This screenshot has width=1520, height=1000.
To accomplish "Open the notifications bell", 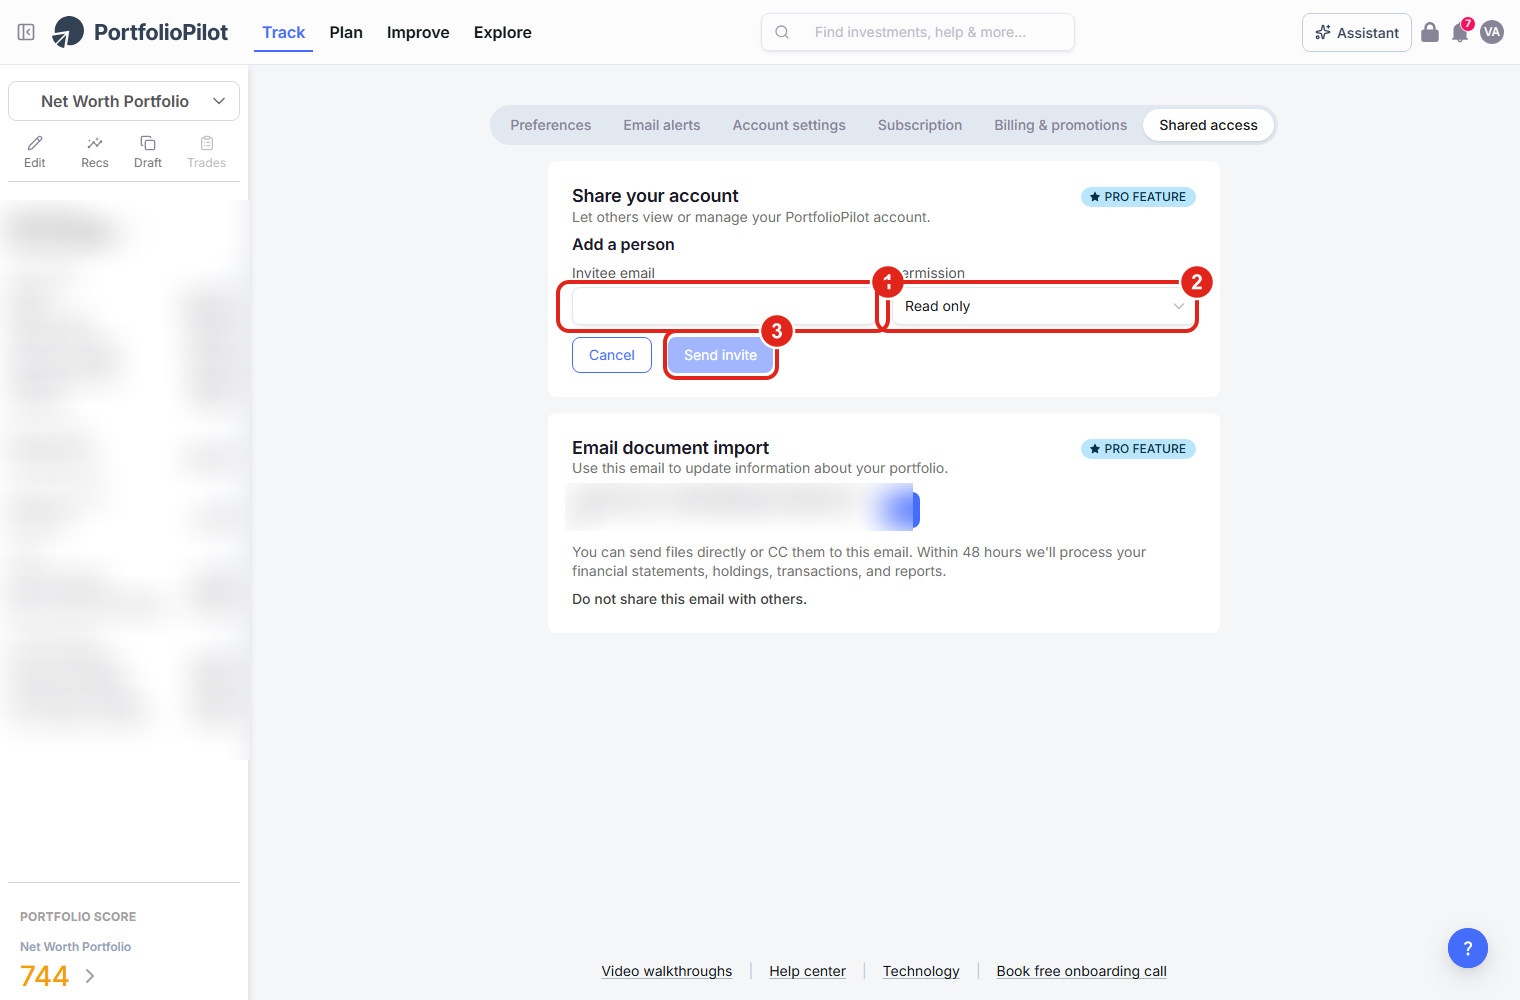I will point(1460,32).
